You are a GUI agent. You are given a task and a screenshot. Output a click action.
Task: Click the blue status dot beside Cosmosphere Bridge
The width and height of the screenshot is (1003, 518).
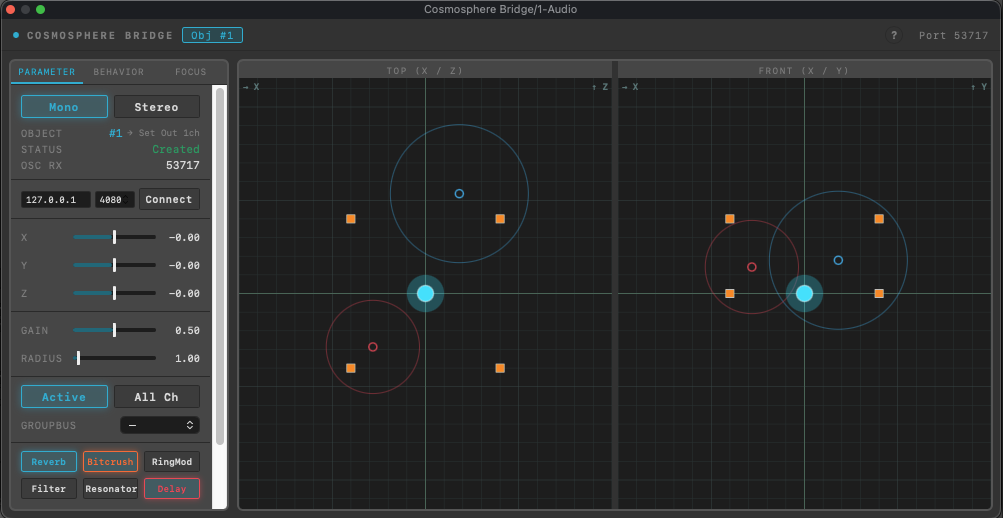click(x=16, y=35)
